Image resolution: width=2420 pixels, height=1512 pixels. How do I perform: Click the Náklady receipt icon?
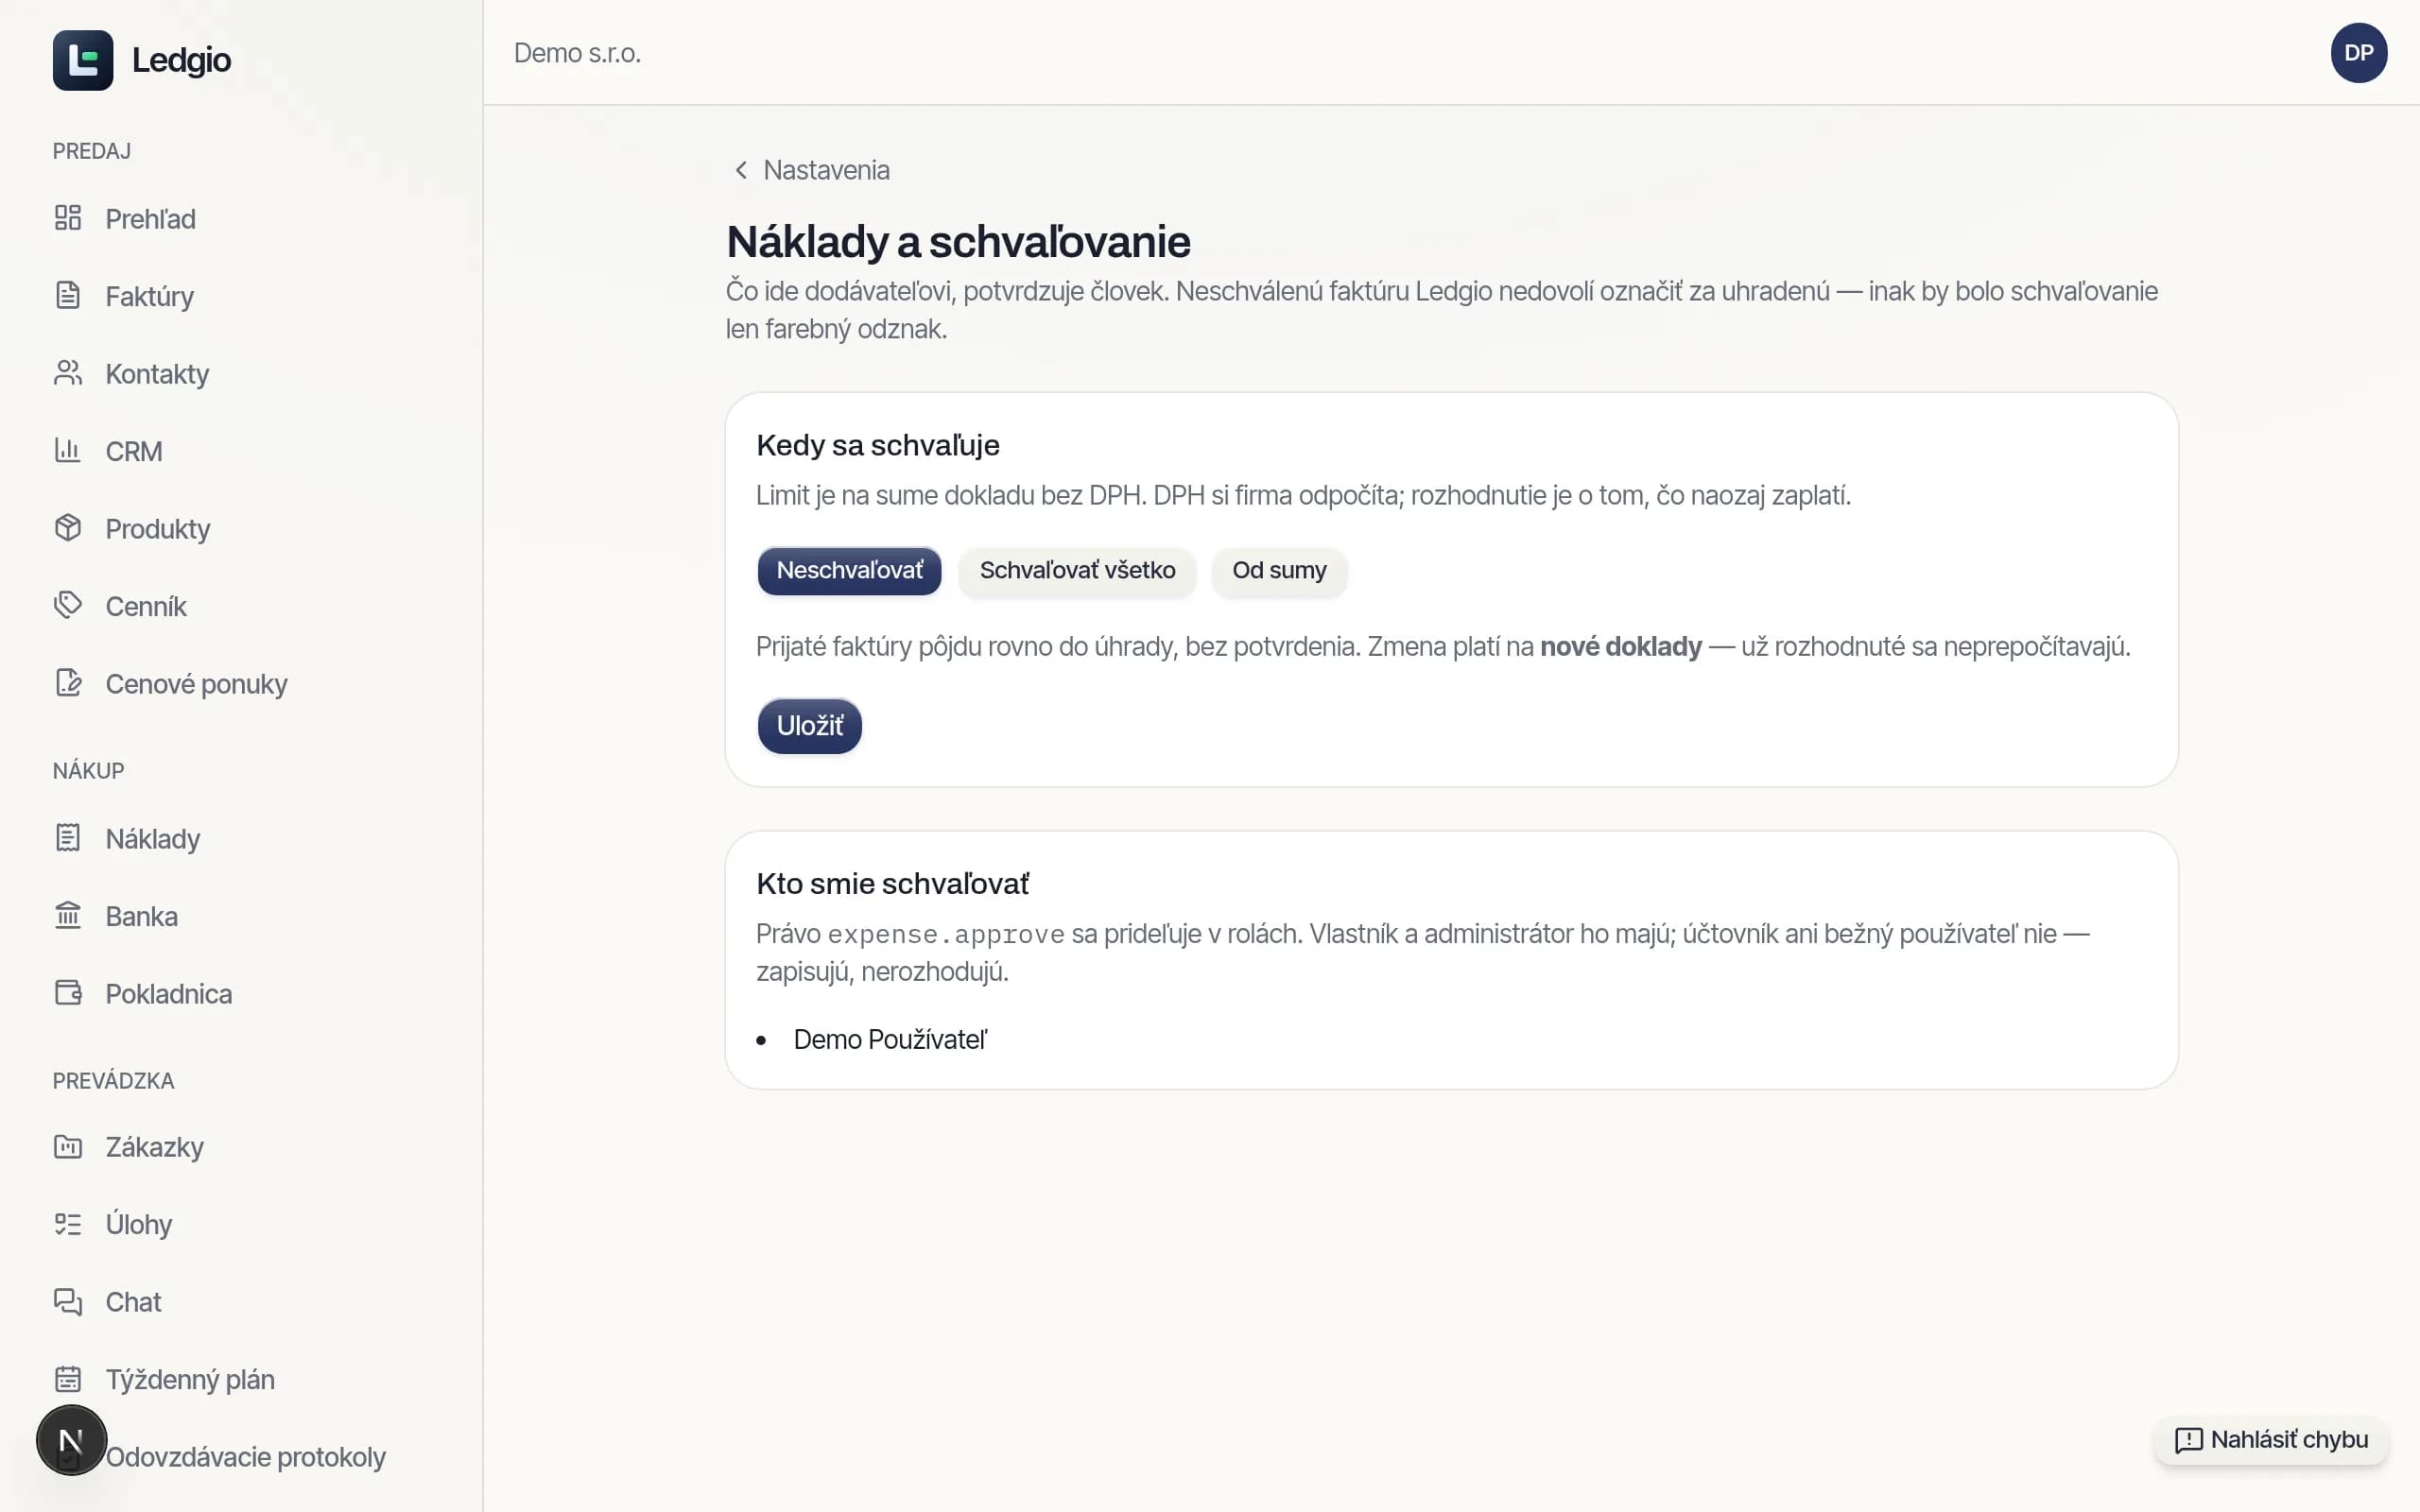pos(68,838)
